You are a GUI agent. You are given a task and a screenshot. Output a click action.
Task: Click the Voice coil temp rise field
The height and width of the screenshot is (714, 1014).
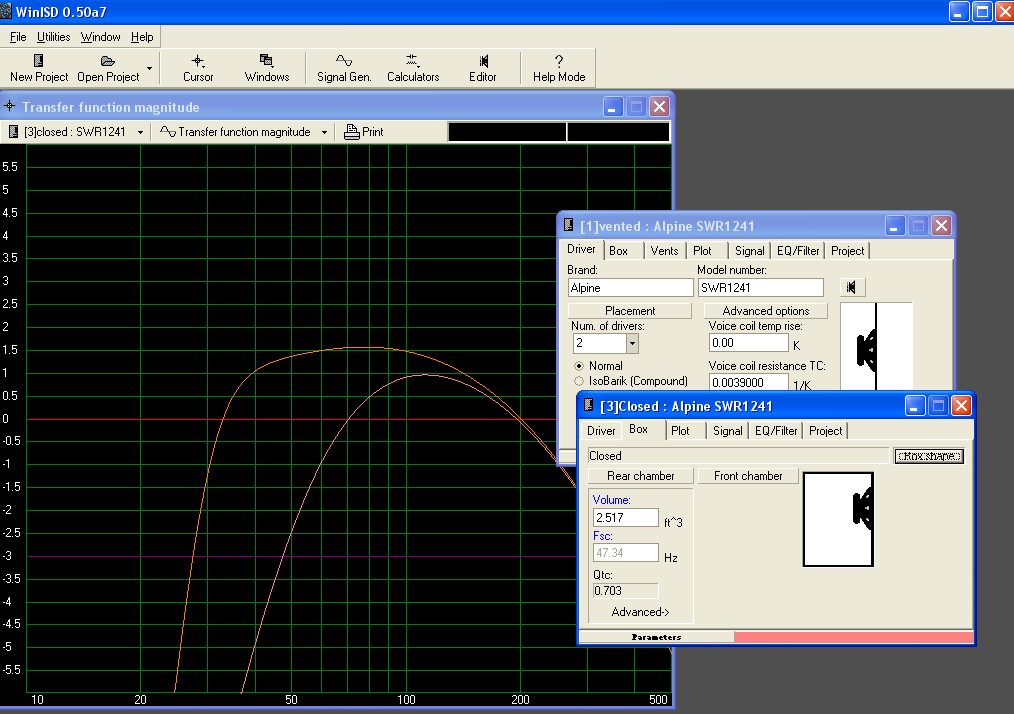click(x=749, y=343)
